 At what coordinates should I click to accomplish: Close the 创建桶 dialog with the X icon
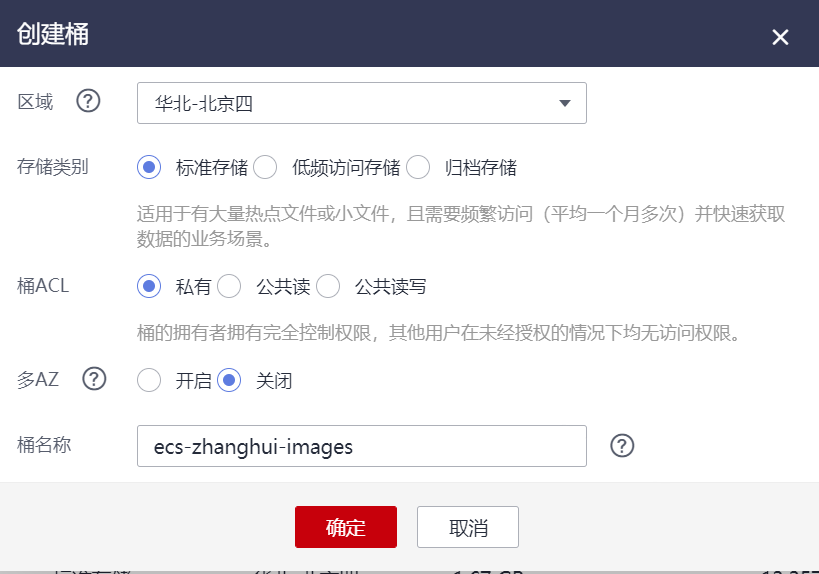[x=780, y=37]
